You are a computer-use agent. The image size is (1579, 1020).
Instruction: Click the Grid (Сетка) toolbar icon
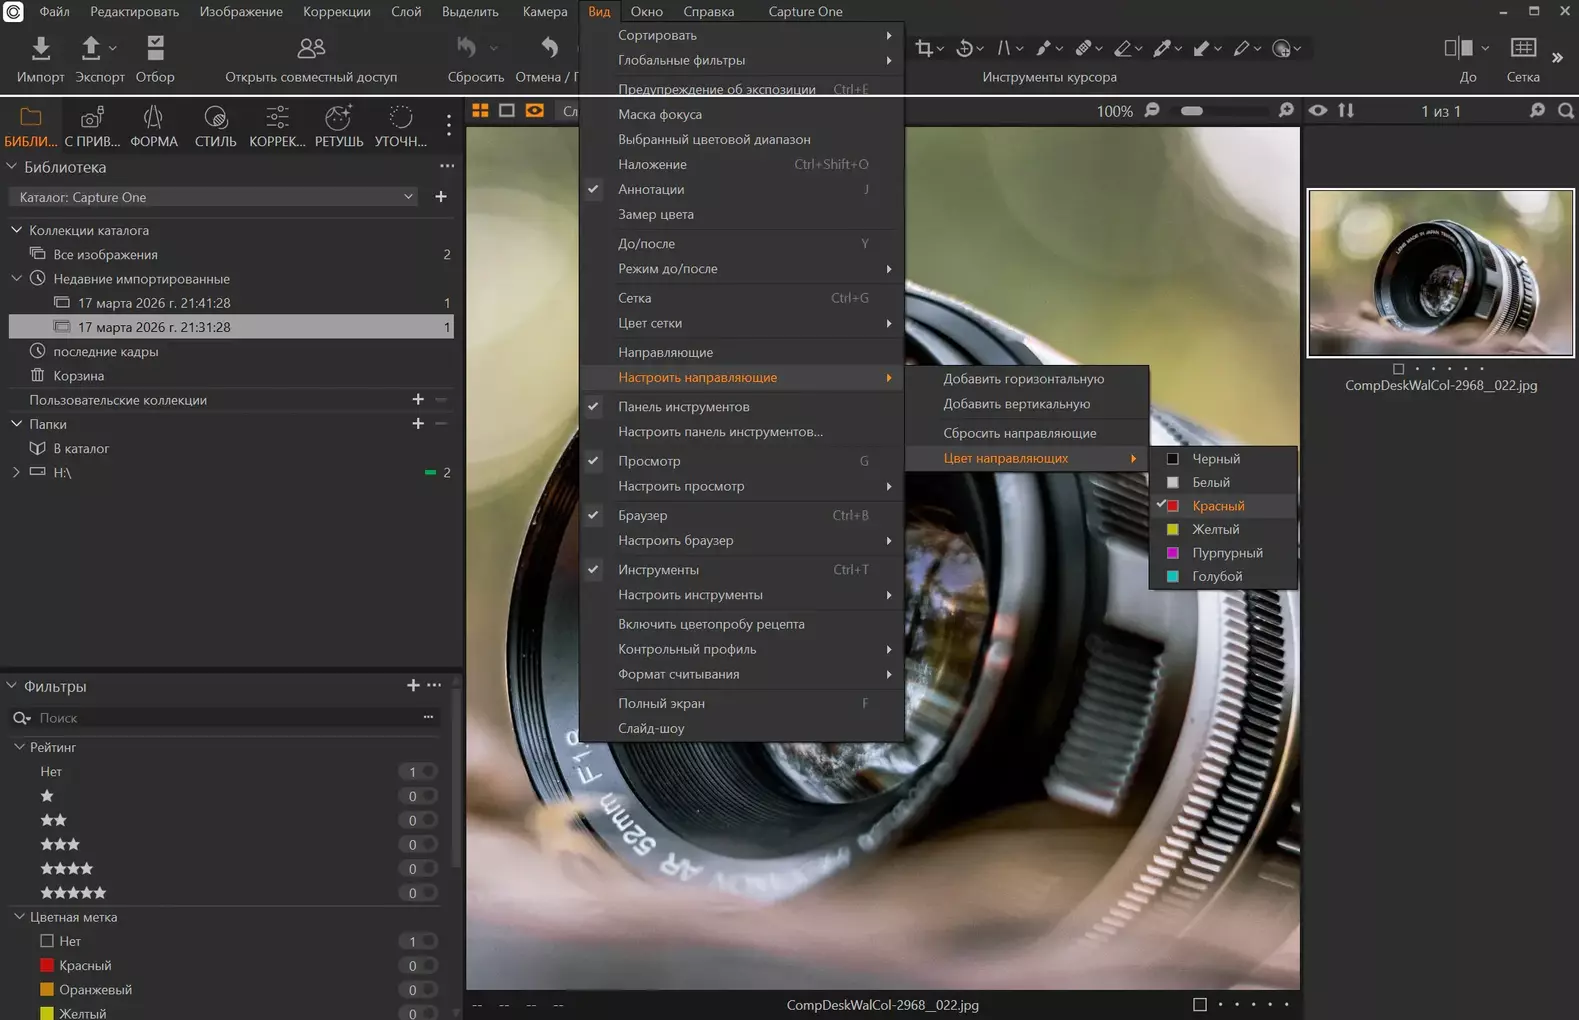pyautogui.click(x=1522, y=49)
